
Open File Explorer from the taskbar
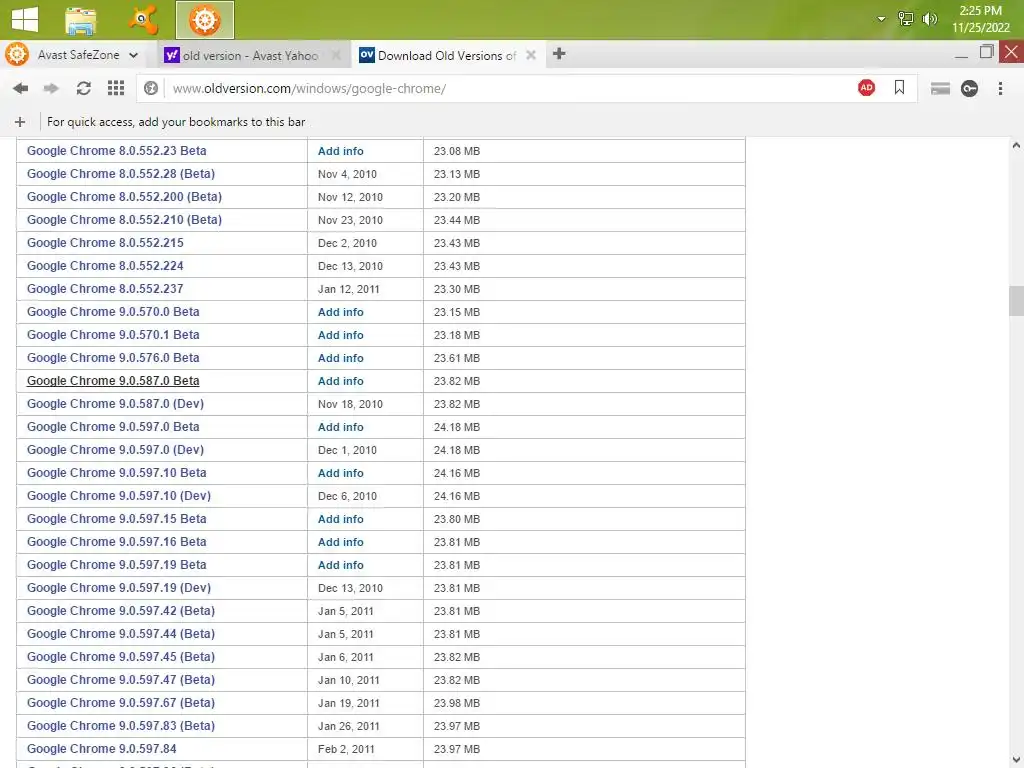coord(81,20)
